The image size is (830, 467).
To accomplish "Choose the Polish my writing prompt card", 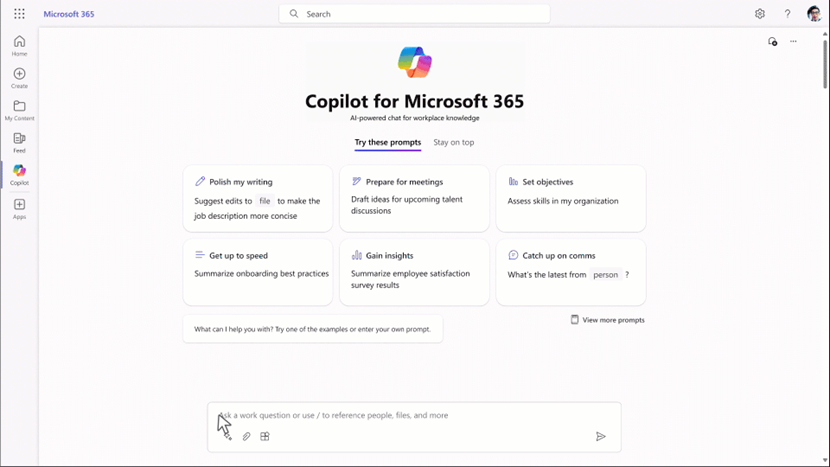I will click(x=258, y=198).
